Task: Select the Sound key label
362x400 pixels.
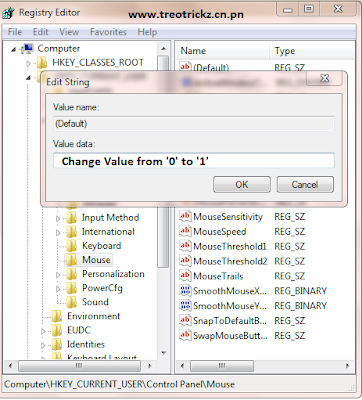Action: (95, 302)
